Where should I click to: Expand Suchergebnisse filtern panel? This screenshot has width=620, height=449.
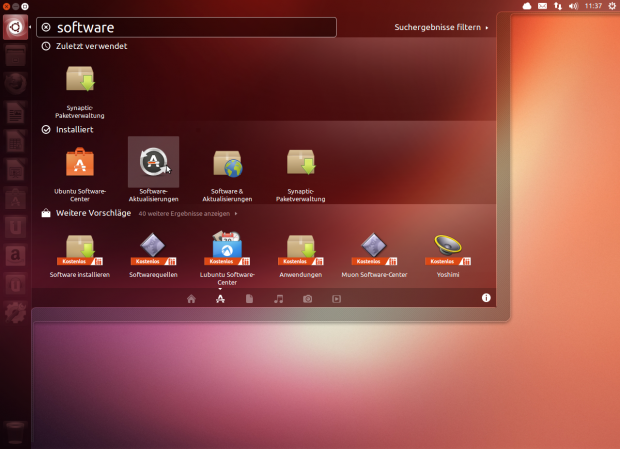441,27
